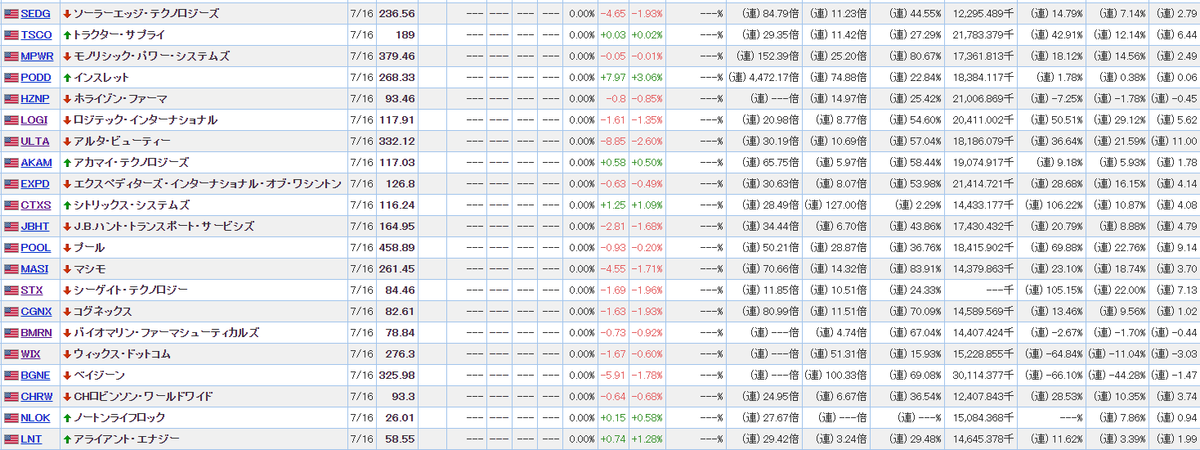
Task: Open the TSCO ticker link
Action: 36,34
